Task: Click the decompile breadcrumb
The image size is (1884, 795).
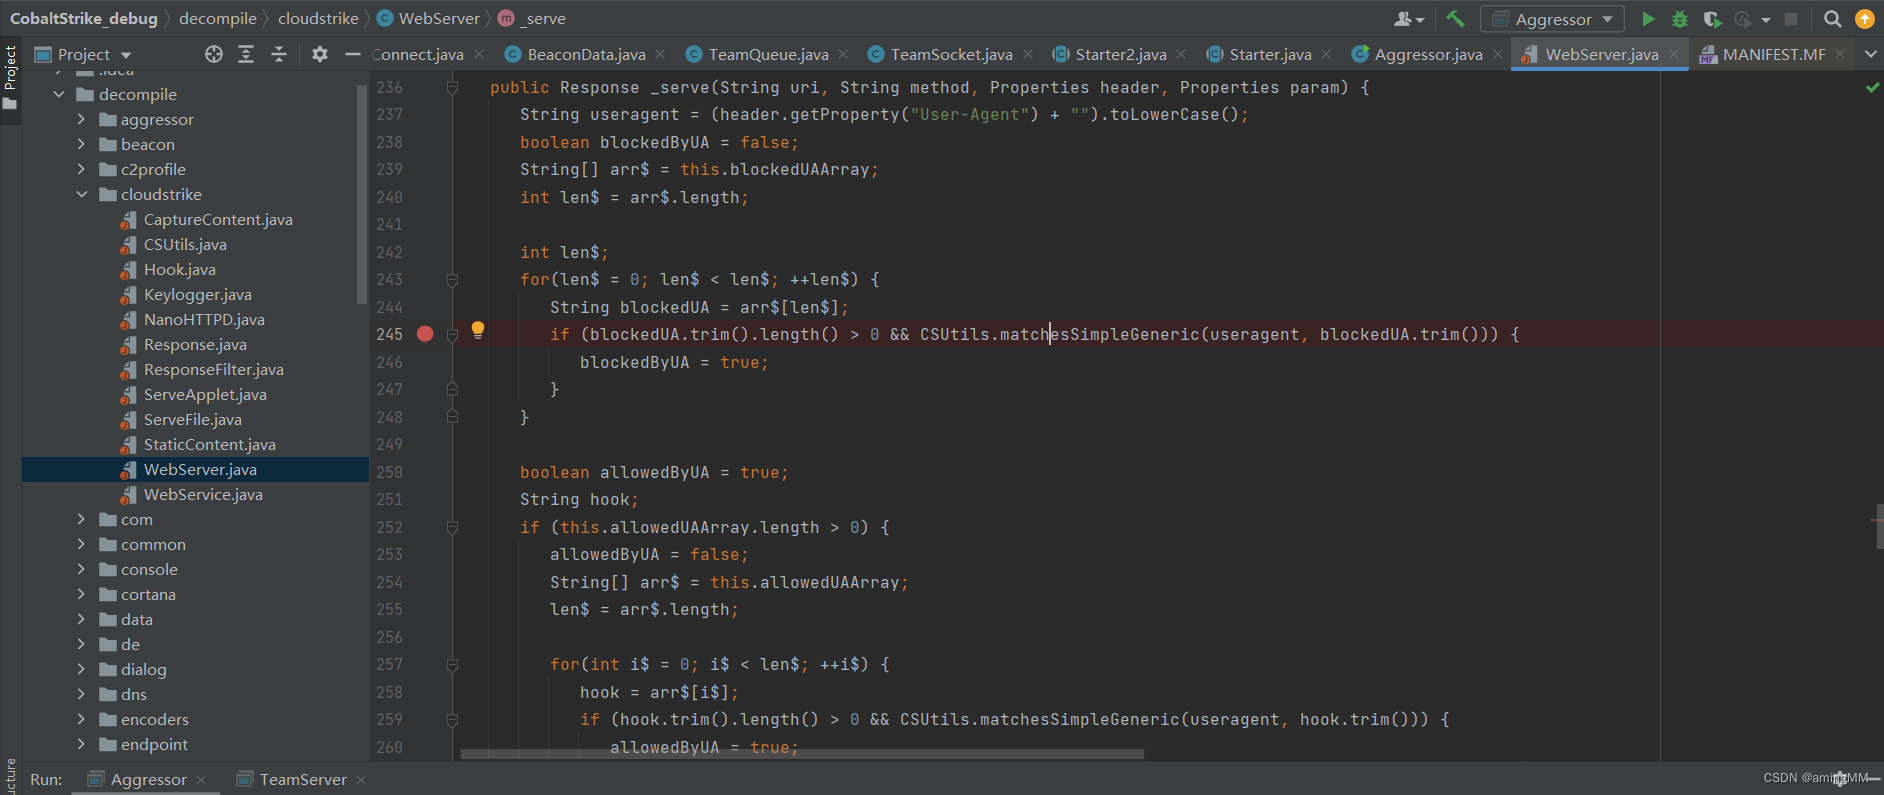Action: pyautogui.click(x=218, y=18)
